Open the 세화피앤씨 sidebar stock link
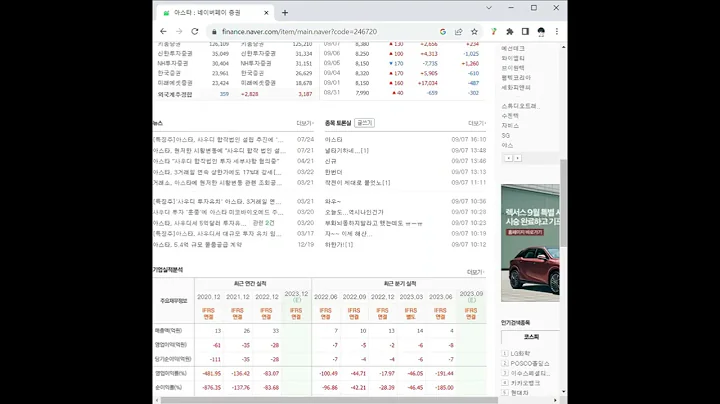The width and height of the screenshot is (720, 404). tap(516, 87)
